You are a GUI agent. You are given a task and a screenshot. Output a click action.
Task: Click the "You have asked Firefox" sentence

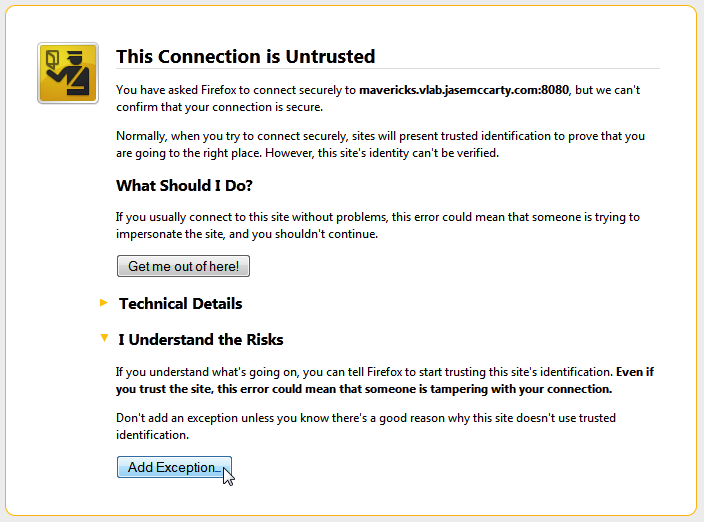(236, 90)
